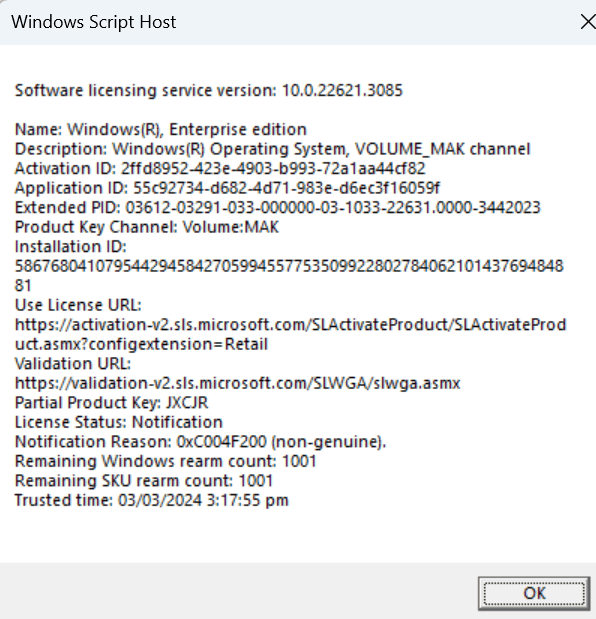
Task: Click the OK button
Action: point(534,593)
